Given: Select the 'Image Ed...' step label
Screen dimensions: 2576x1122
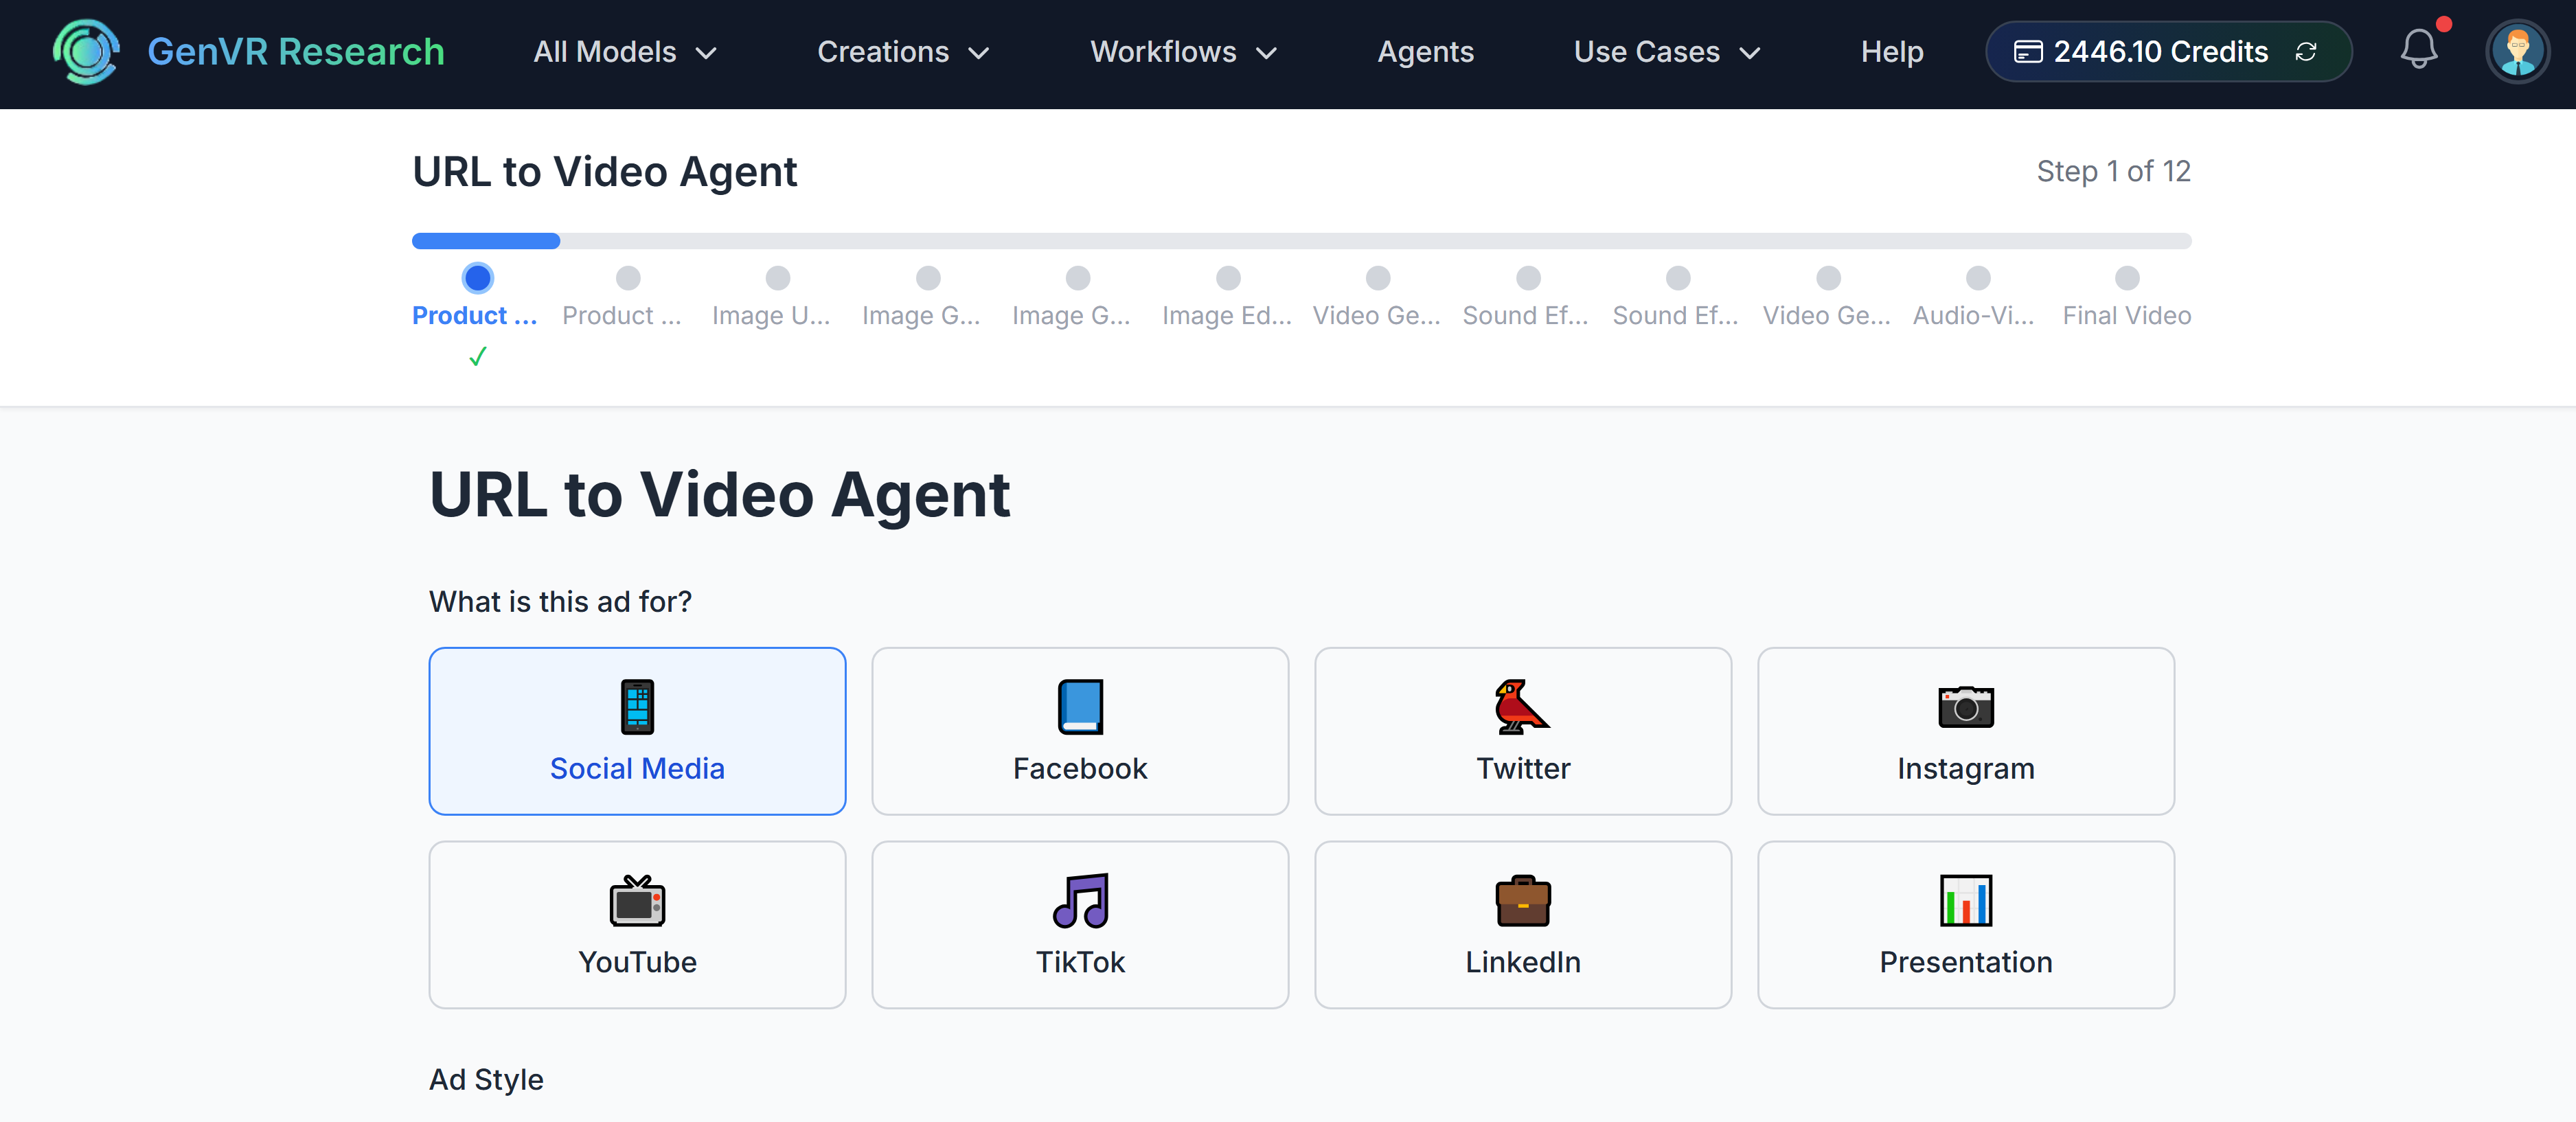Looking at the screenshot, I should [x=1226, y=316].
